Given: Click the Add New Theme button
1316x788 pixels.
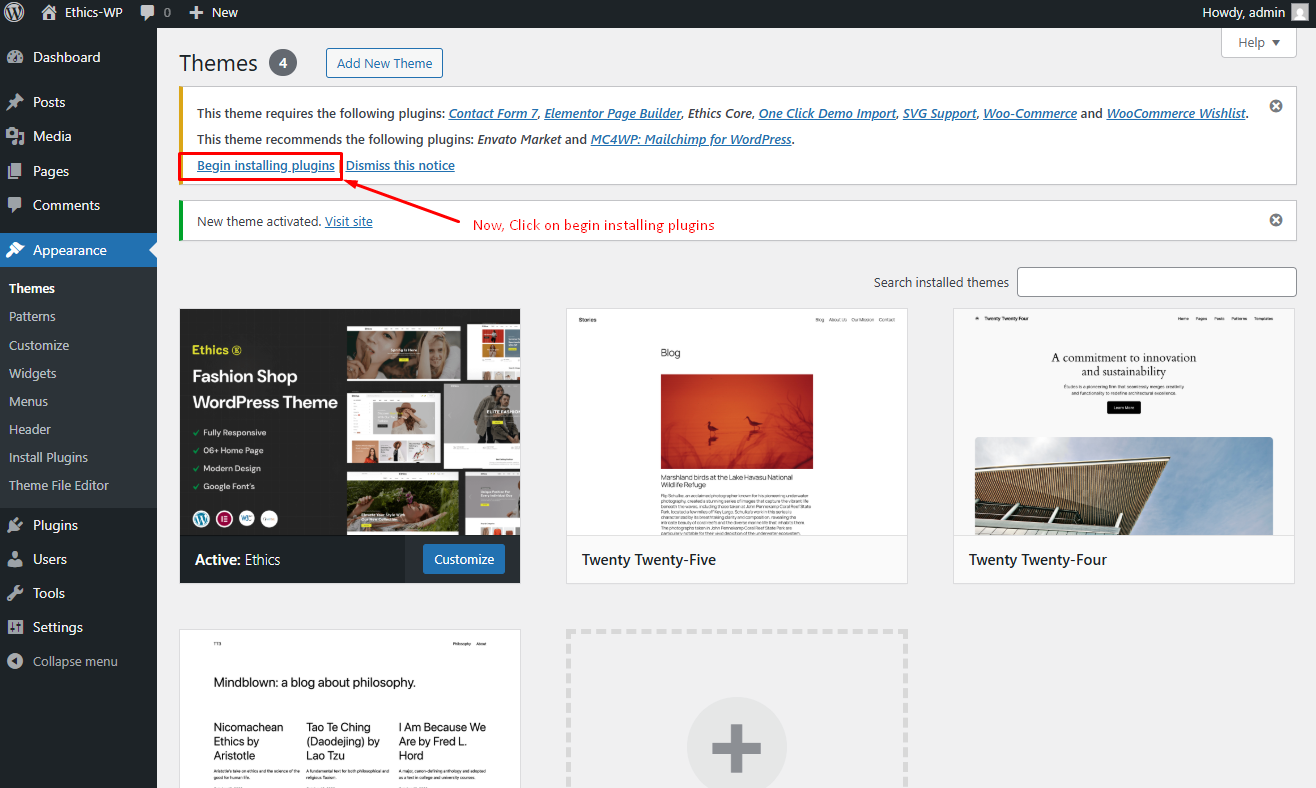Looking at the screenshot, I should [384, 63].
